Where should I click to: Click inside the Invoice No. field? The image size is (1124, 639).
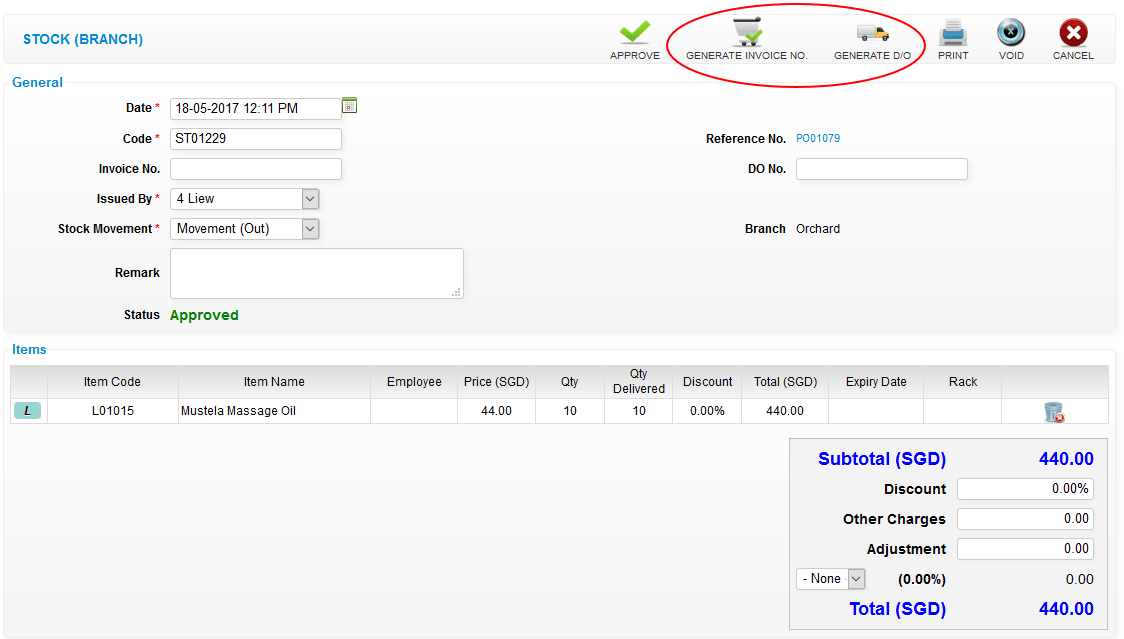255,168
